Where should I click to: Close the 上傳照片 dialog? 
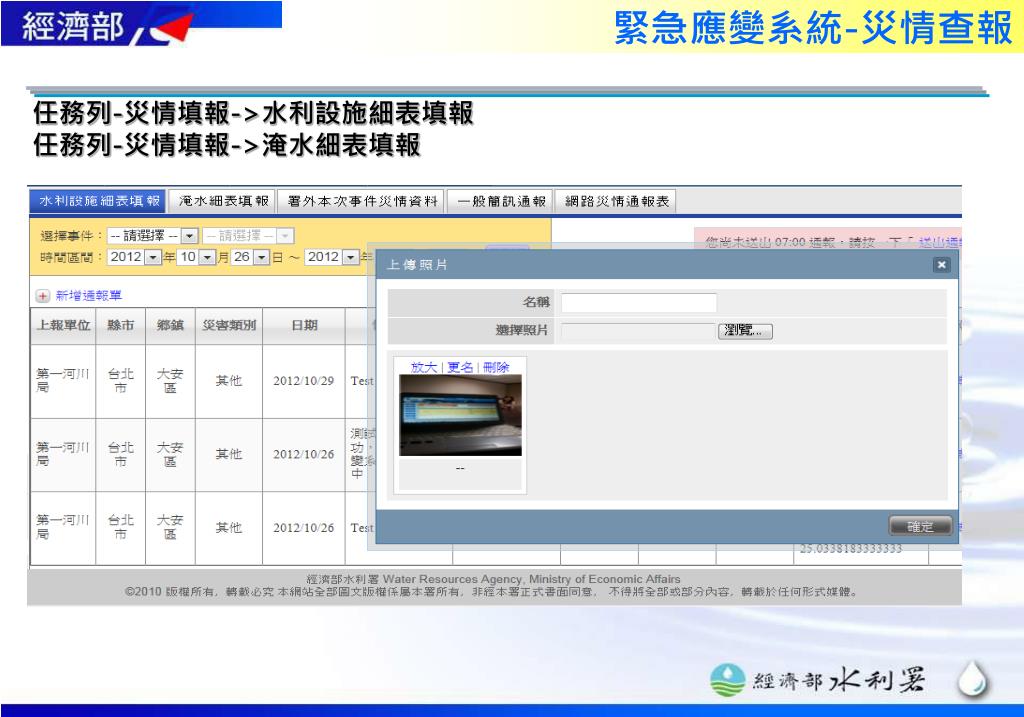[x=941, y=264]
